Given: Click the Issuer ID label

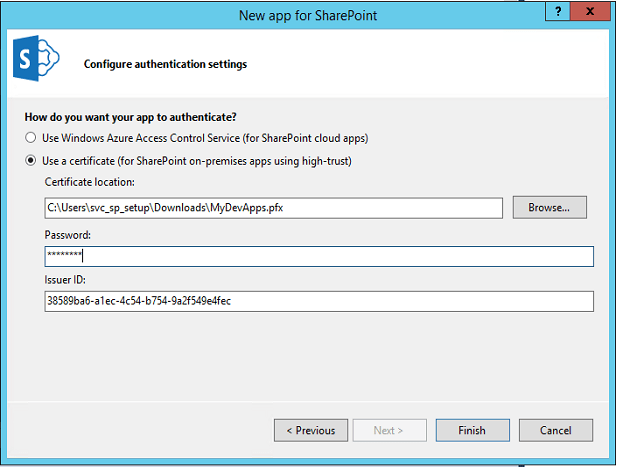Looking at the screenshot, I should [x=65, y=280].
